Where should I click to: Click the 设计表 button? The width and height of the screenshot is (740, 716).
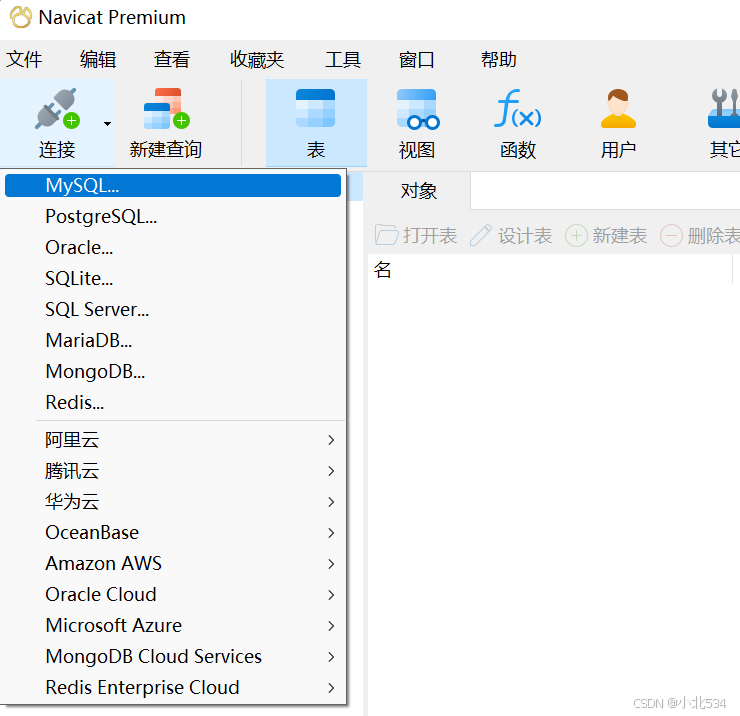511,236
